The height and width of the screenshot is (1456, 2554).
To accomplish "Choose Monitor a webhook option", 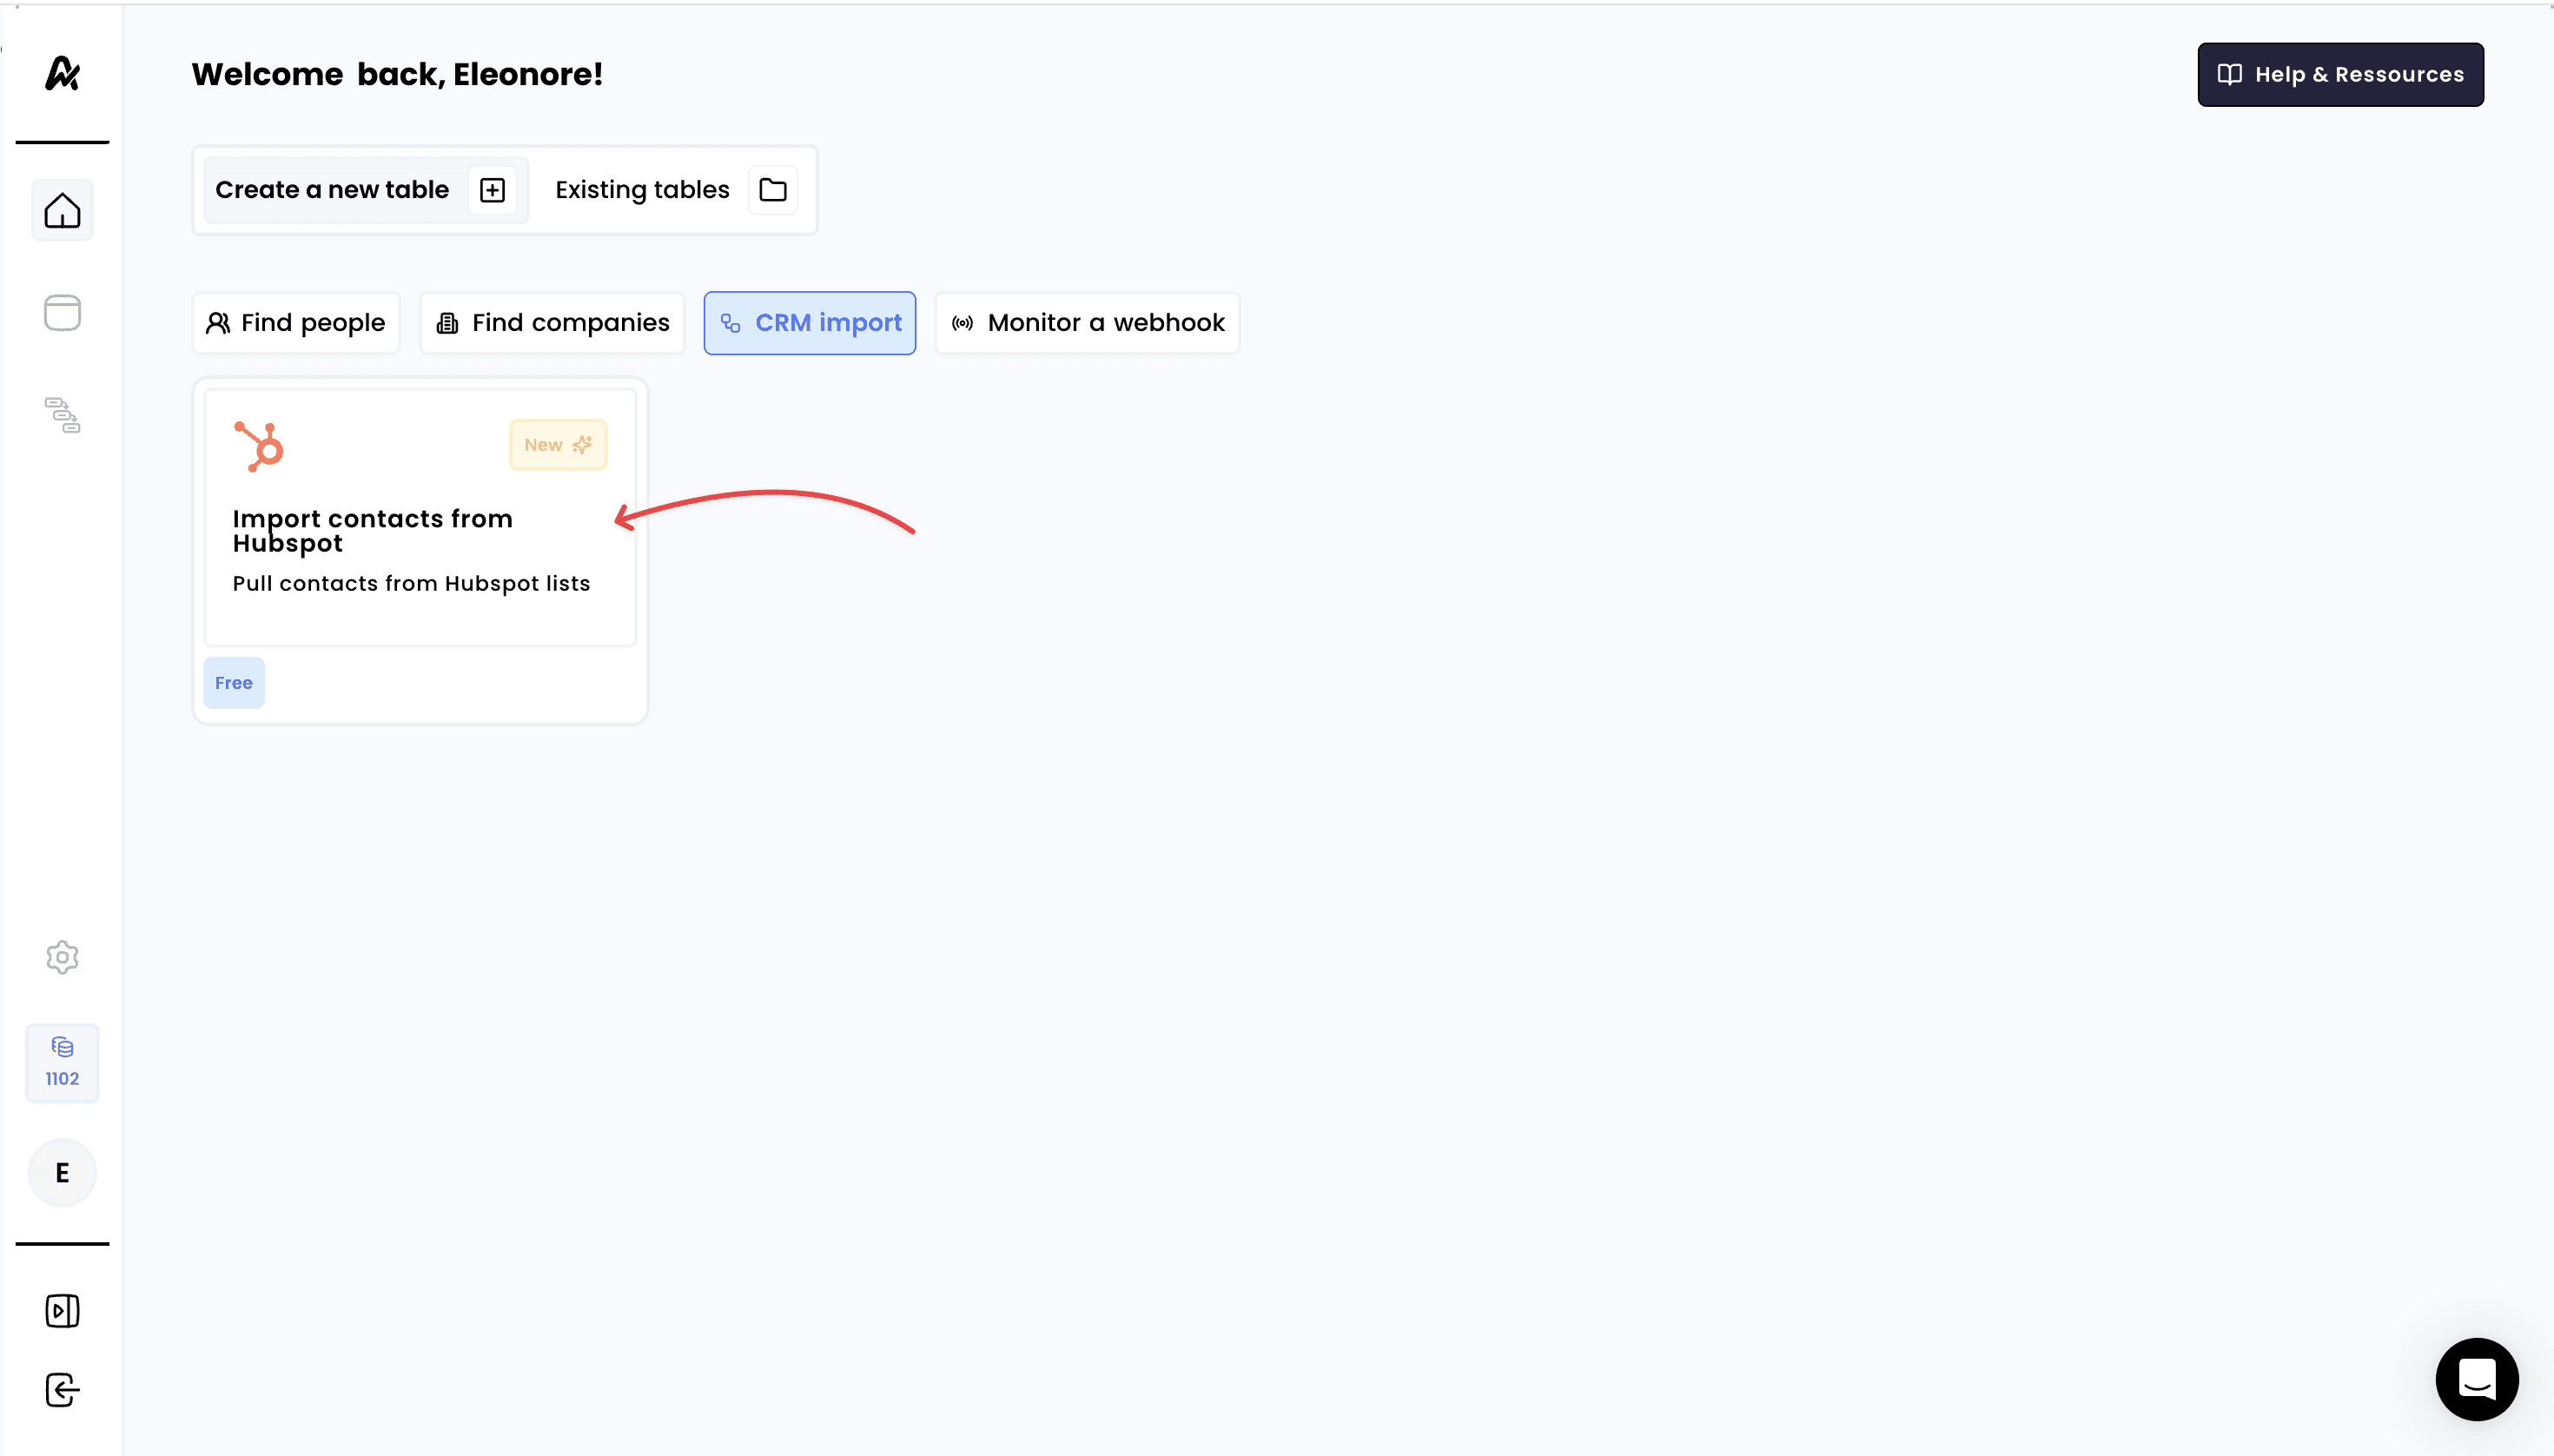I will [1087, 323].
